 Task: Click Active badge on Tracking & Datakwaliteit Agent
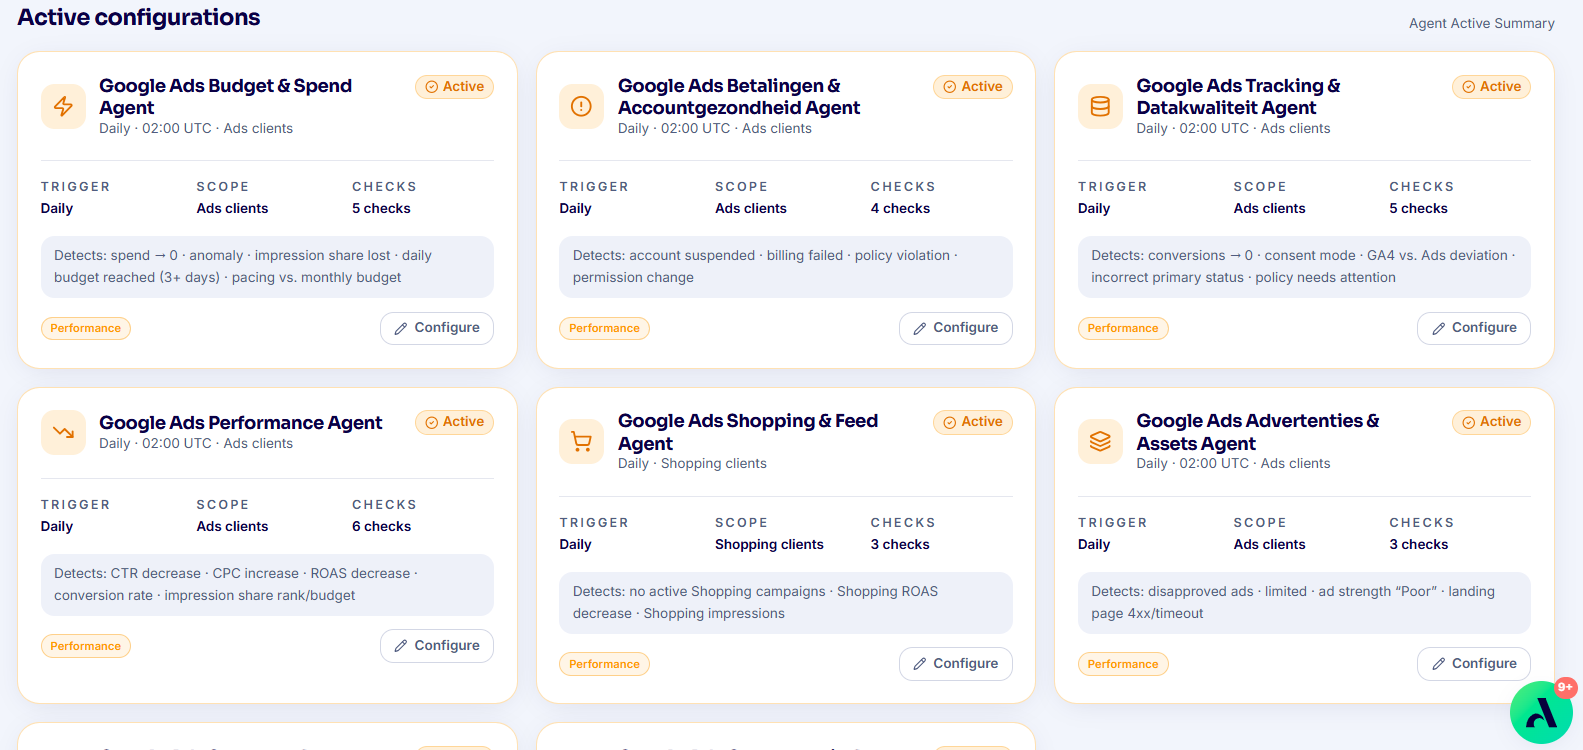click(1492, 87)
